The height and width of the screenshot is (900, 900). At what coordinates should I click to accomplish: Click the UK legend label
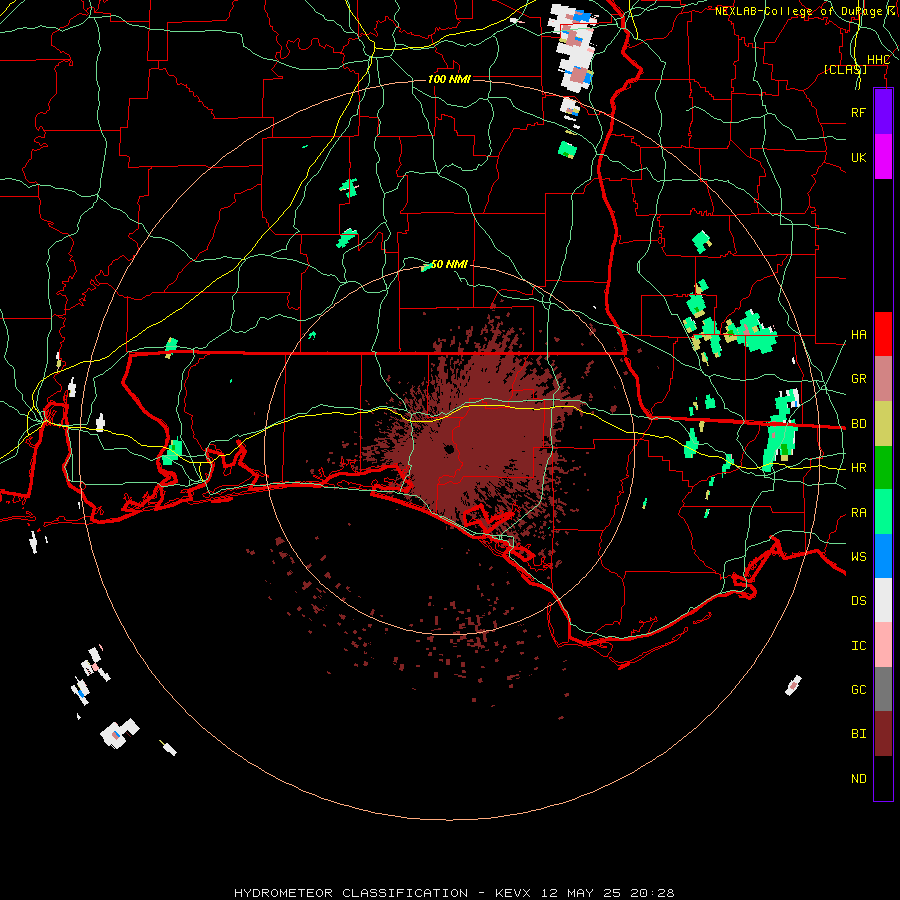click(x=858, y=157)
